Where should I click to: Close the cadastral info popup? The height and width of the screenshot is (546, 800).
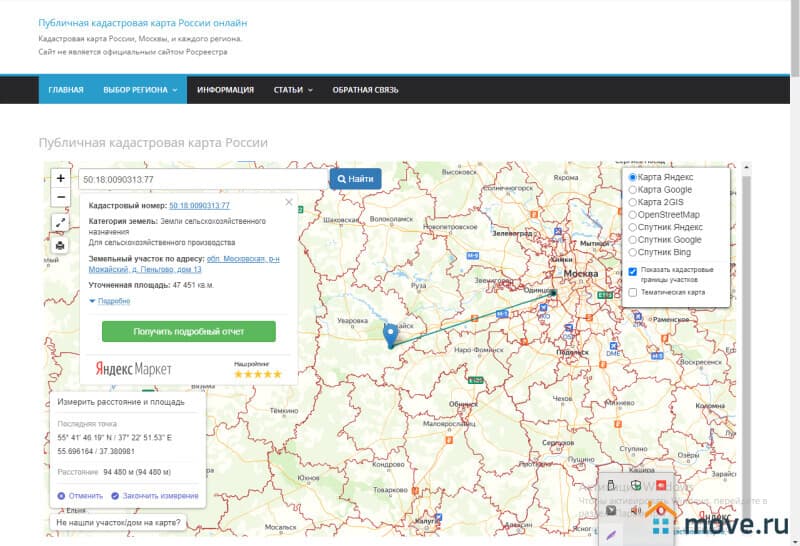click(x=289, y=202)
